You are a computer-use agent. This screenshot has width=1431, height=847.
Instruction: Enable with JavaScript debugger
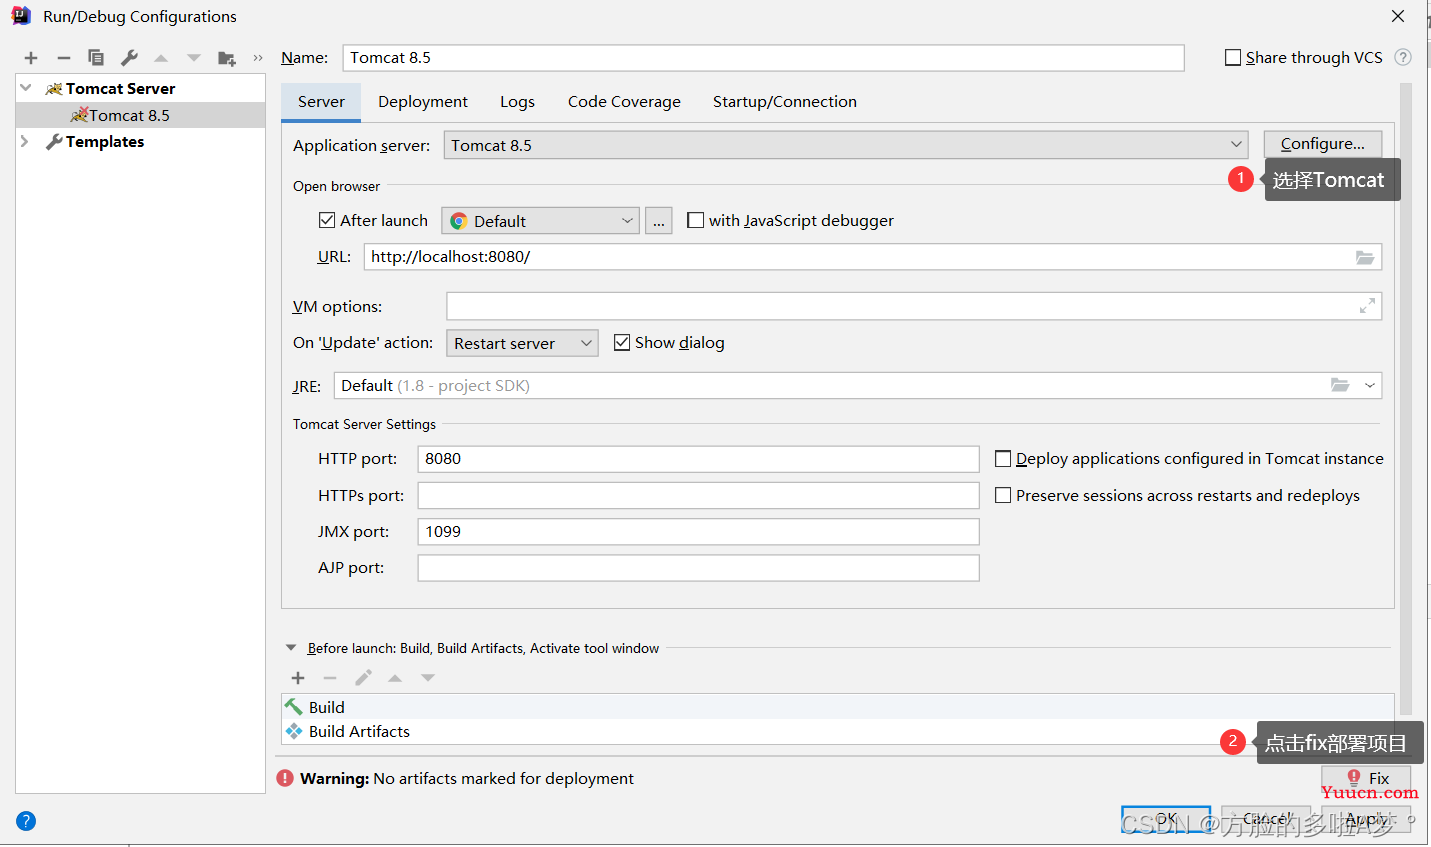[x=696, y=220]
